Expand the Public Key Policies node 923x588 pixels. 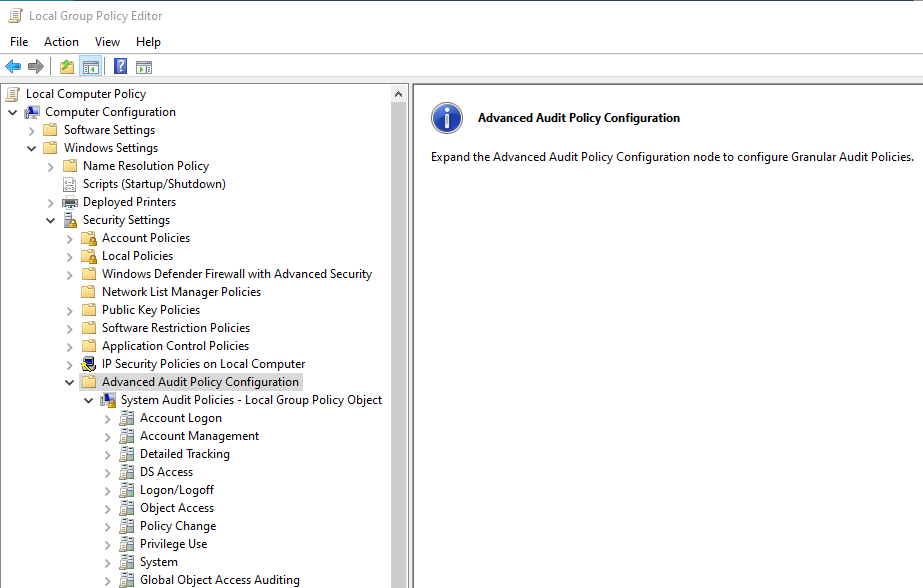pyautogui.click(x=69, y=311)
